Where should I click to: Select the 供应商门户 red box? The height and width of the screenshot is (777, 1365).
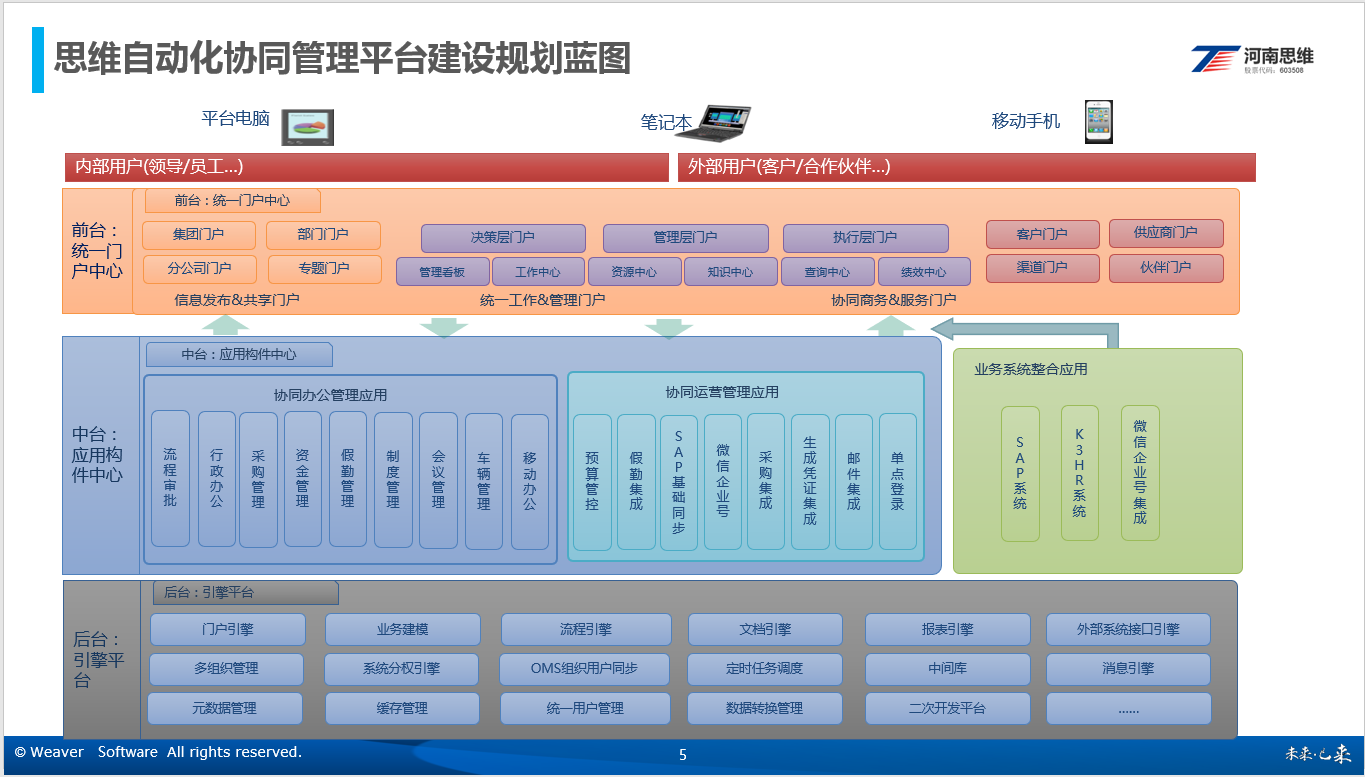(1166, 233)
